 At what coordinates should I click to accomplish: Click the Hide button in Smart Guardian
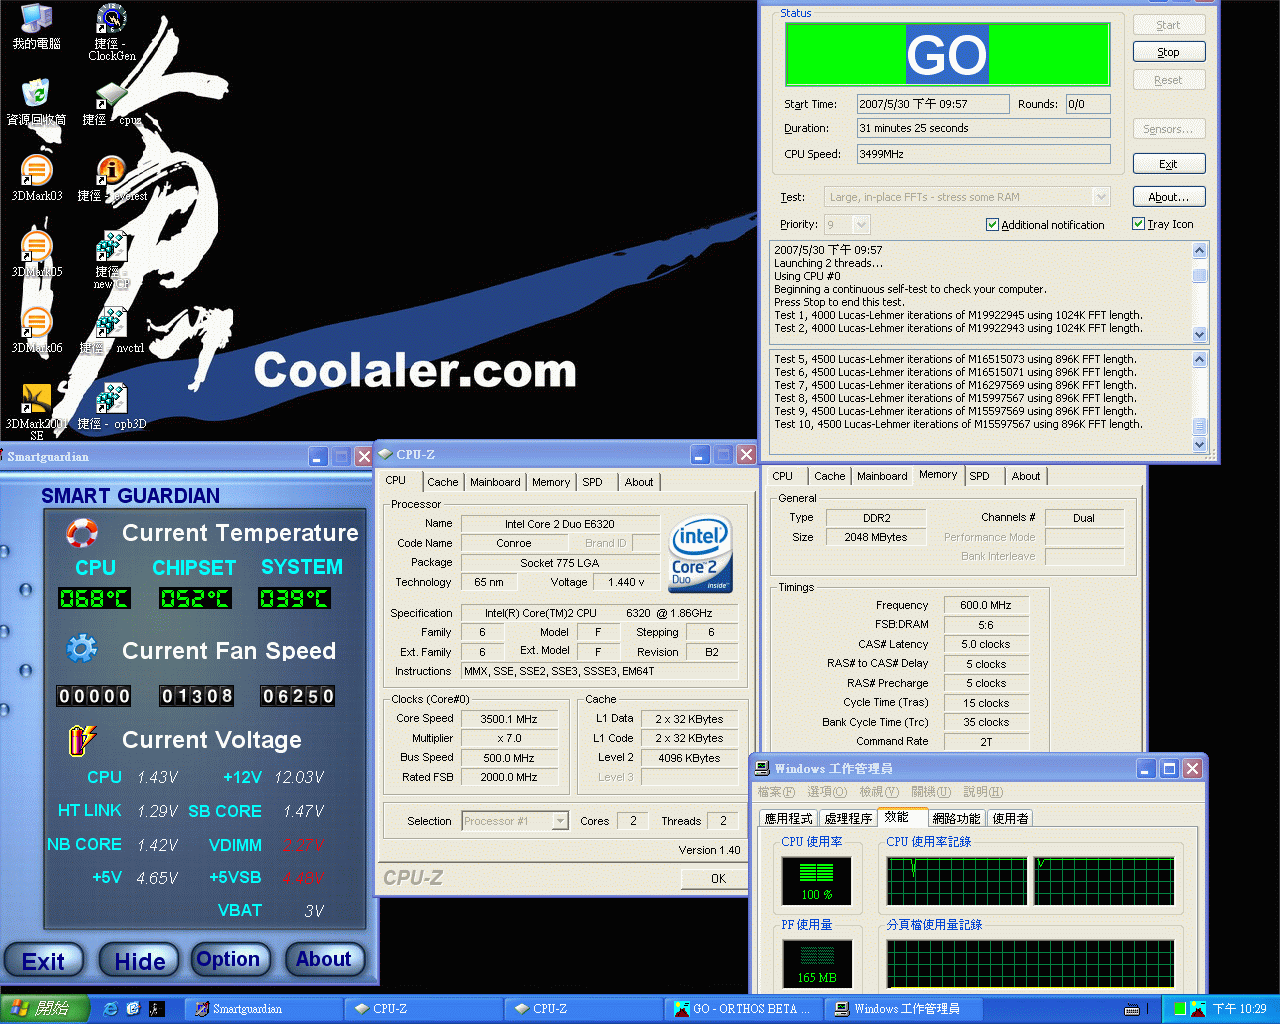(x=139, y=961)
